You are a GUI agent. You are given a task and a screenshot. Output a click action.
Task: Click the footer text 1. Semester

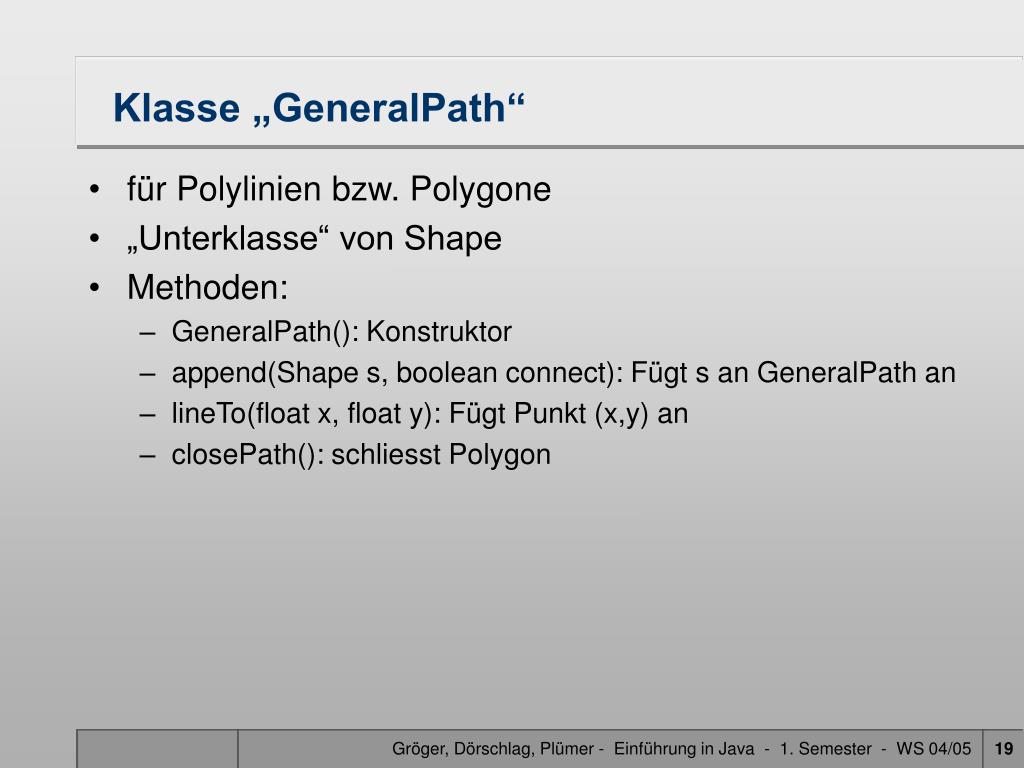pos(825,748)
